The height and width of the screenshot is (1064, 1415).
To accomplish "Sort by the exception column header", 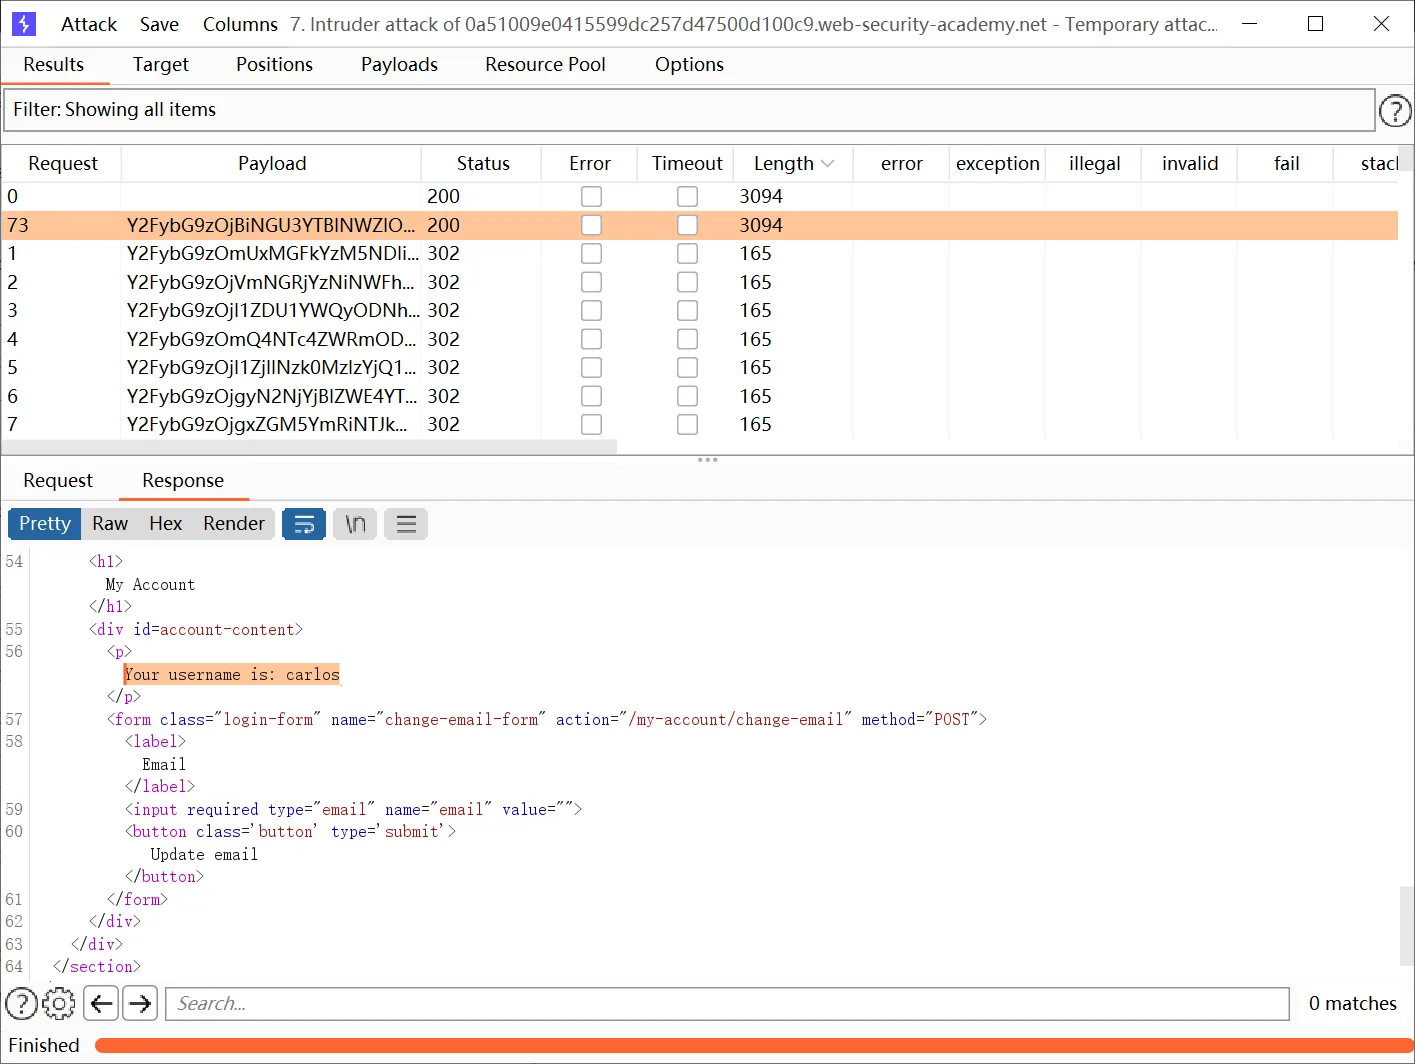I will point(997,164).
